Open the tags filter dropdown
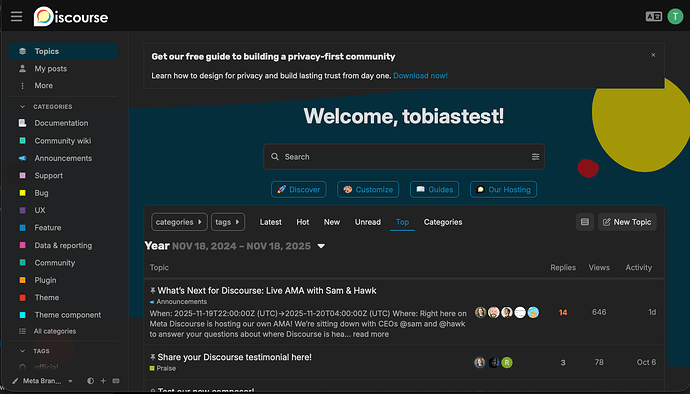690x394 pixels. point(228,222)
